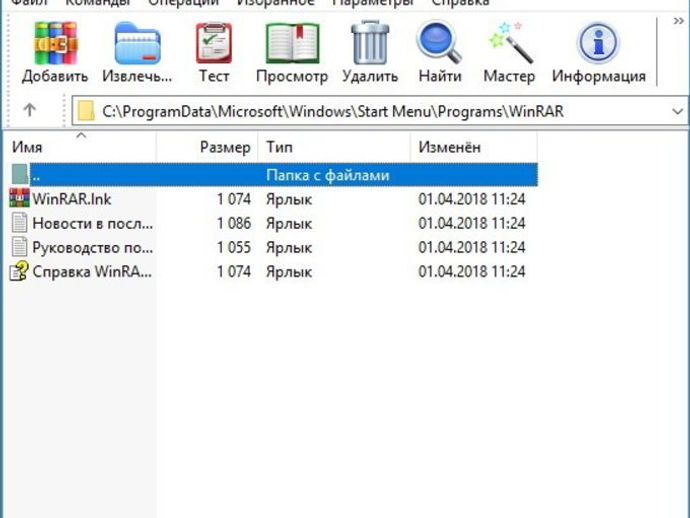
Task: Click the Удалить (Delete) trash can icon
Action: point(370,43)
